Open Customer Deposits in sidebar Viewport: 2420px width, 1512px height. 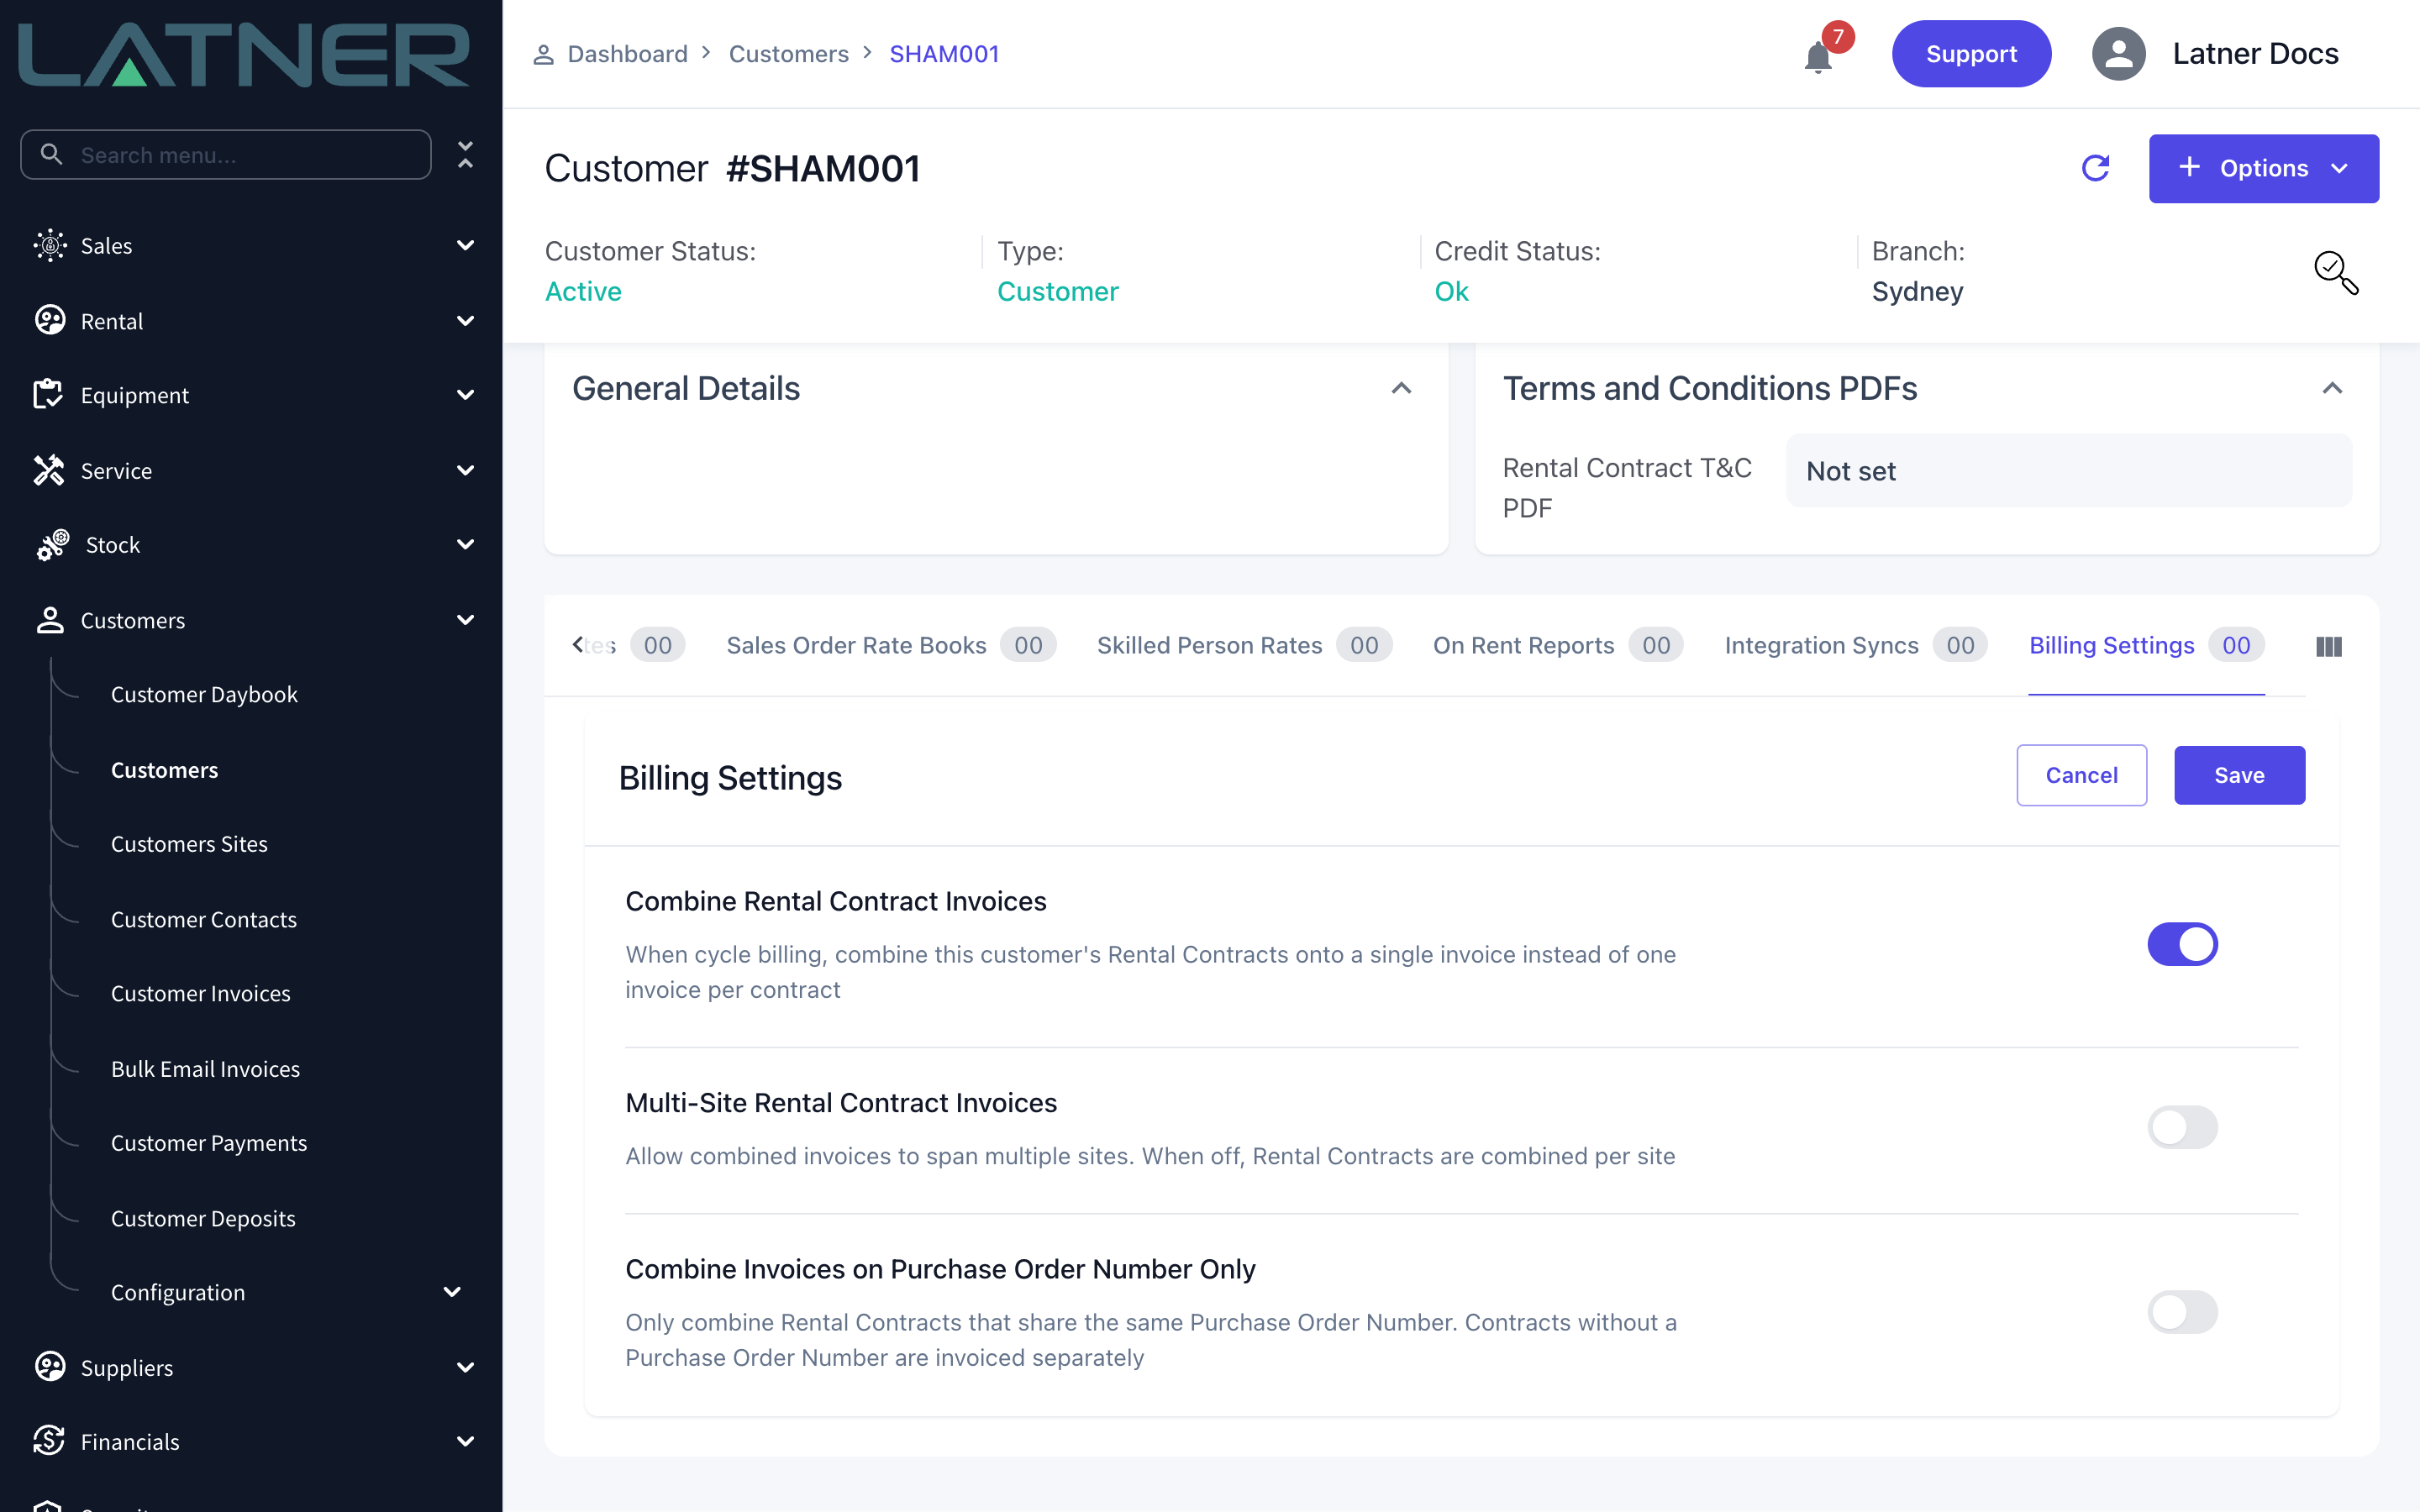pos(203,1218)
